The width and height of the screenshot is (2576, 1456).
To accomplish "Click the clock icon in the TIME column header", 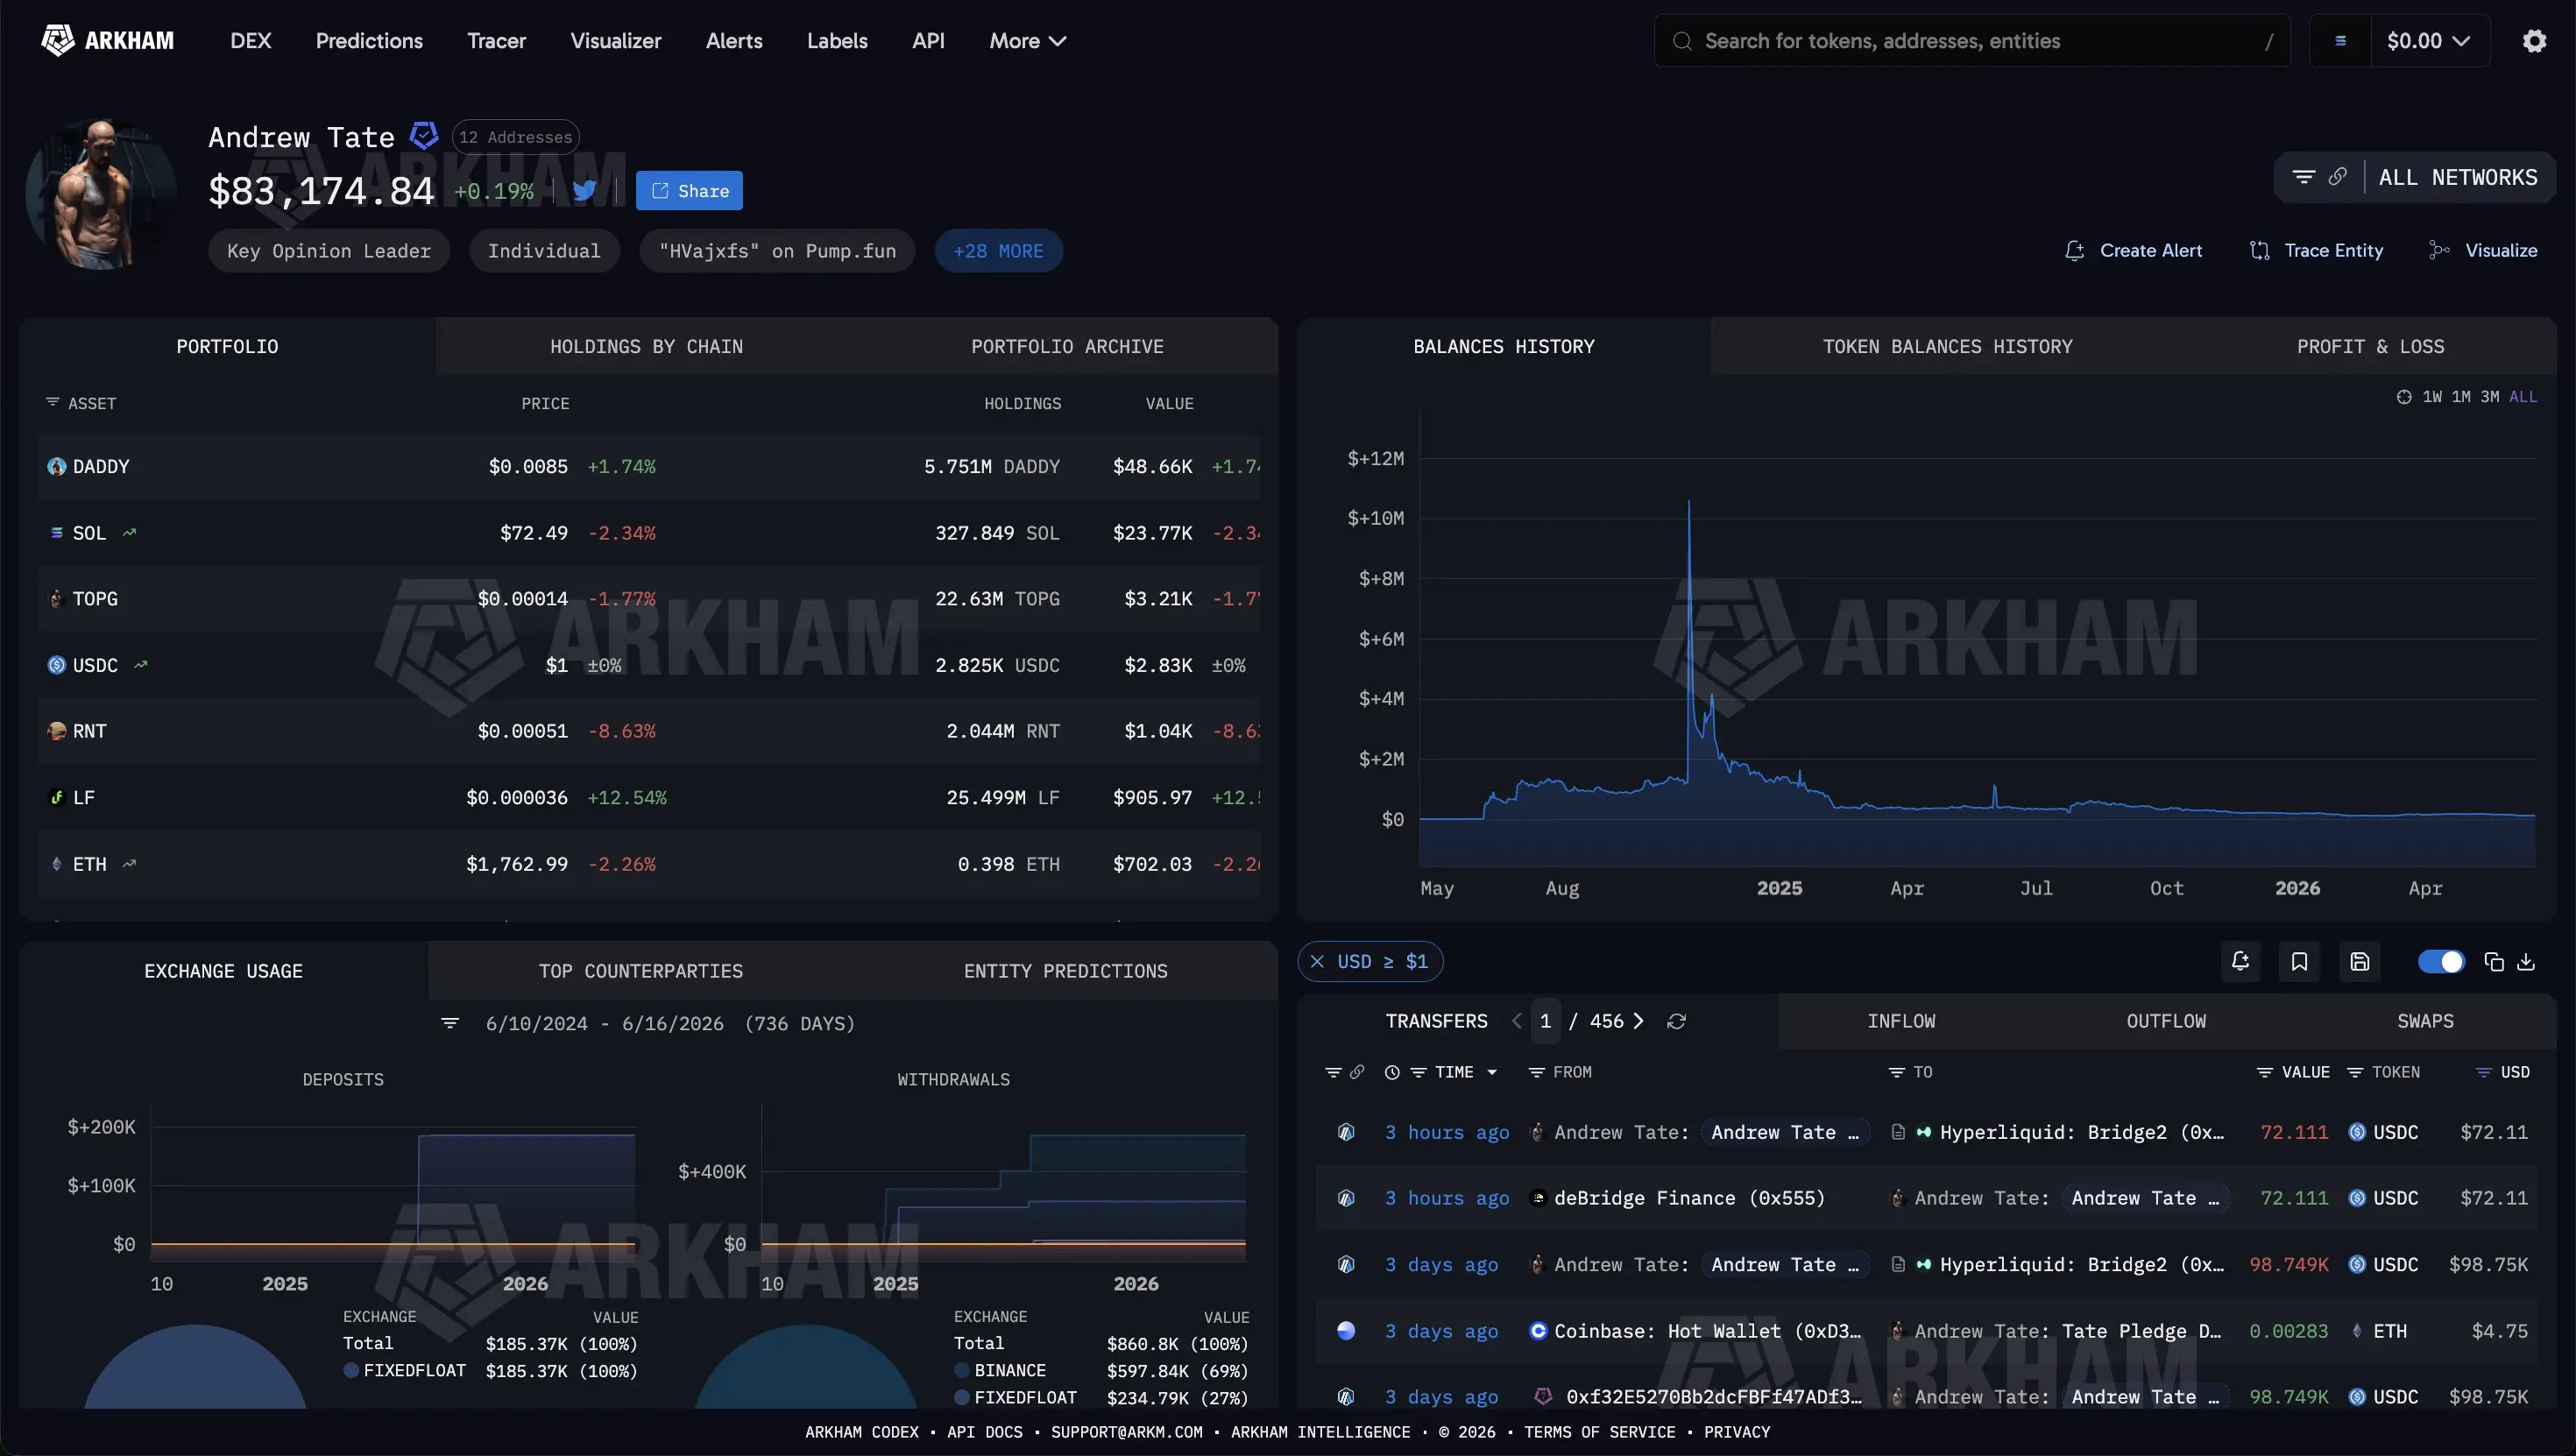I will [x=1392, y=1072].
